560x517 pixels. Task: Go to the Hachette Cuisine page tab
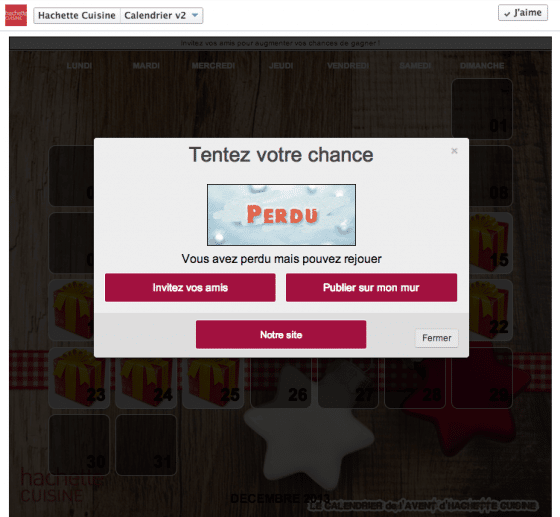point(77,16)
